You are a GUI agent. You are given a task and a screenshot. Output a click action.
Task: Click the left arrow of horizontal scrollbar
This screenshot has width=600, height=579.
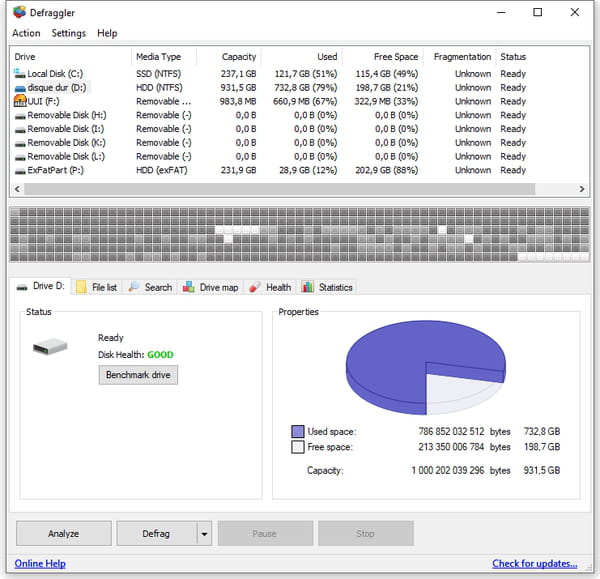click(17, 189)
